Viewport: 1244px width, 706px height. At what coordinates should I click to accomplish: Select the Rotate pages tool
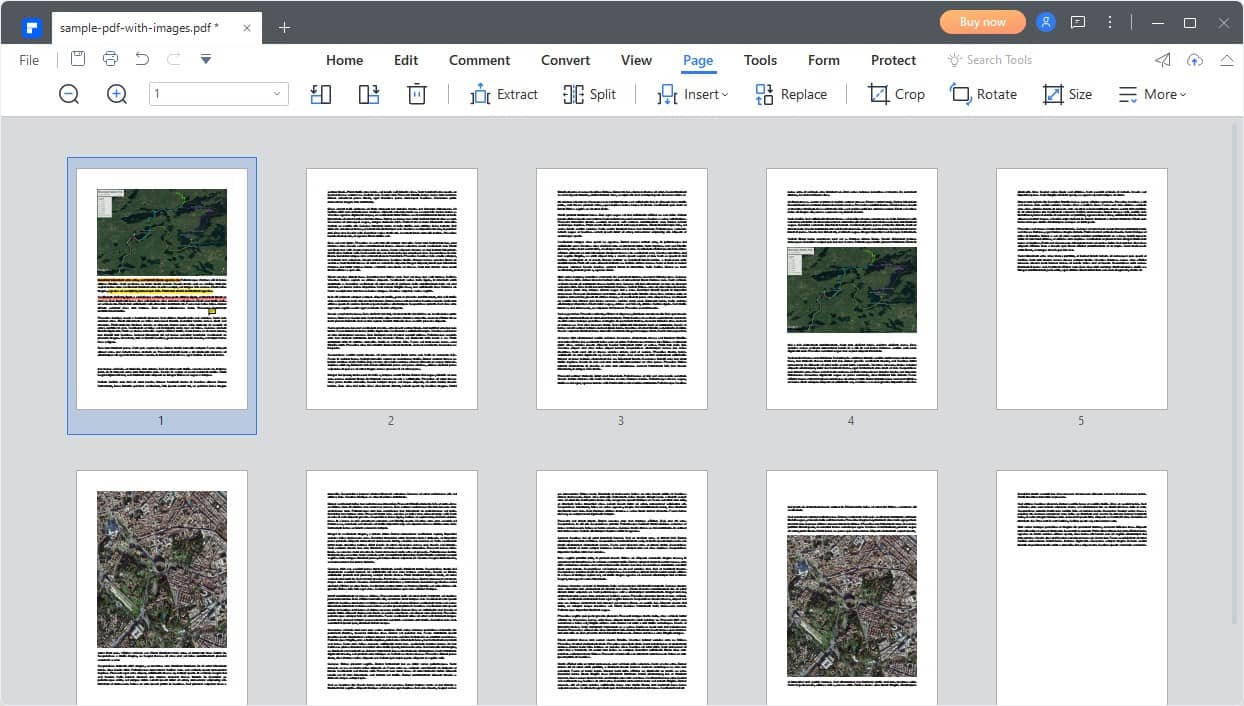(x=984, y=93)
